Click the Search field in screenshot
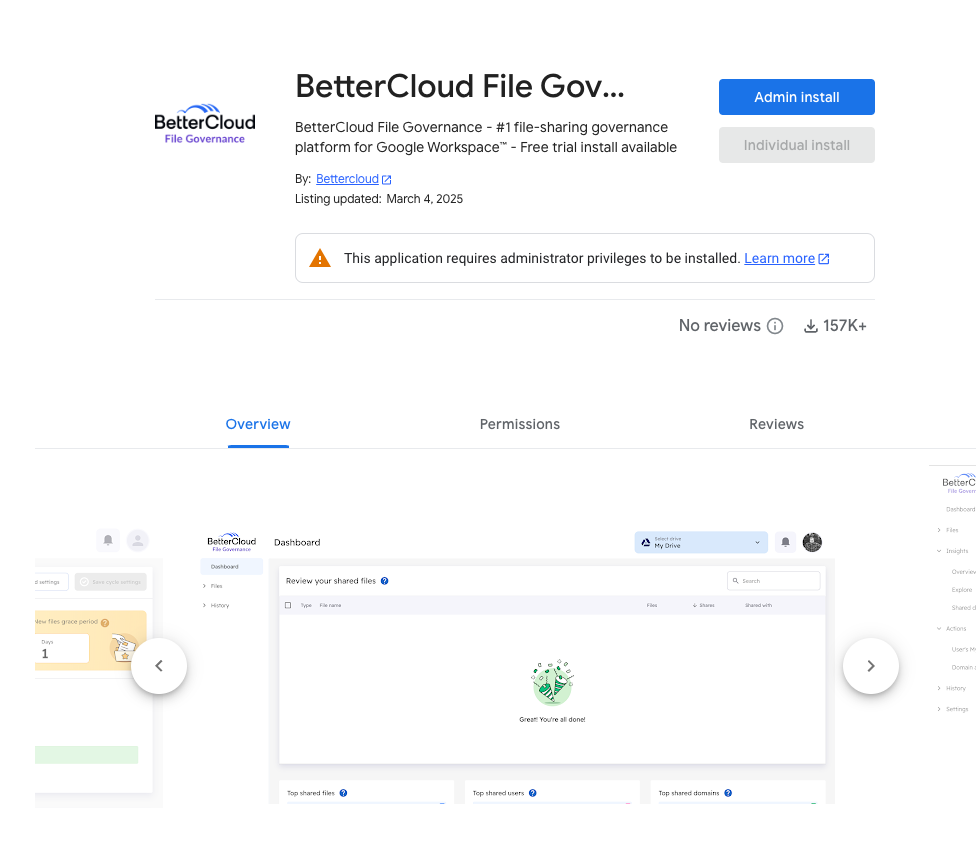 [x=774, y=581]
